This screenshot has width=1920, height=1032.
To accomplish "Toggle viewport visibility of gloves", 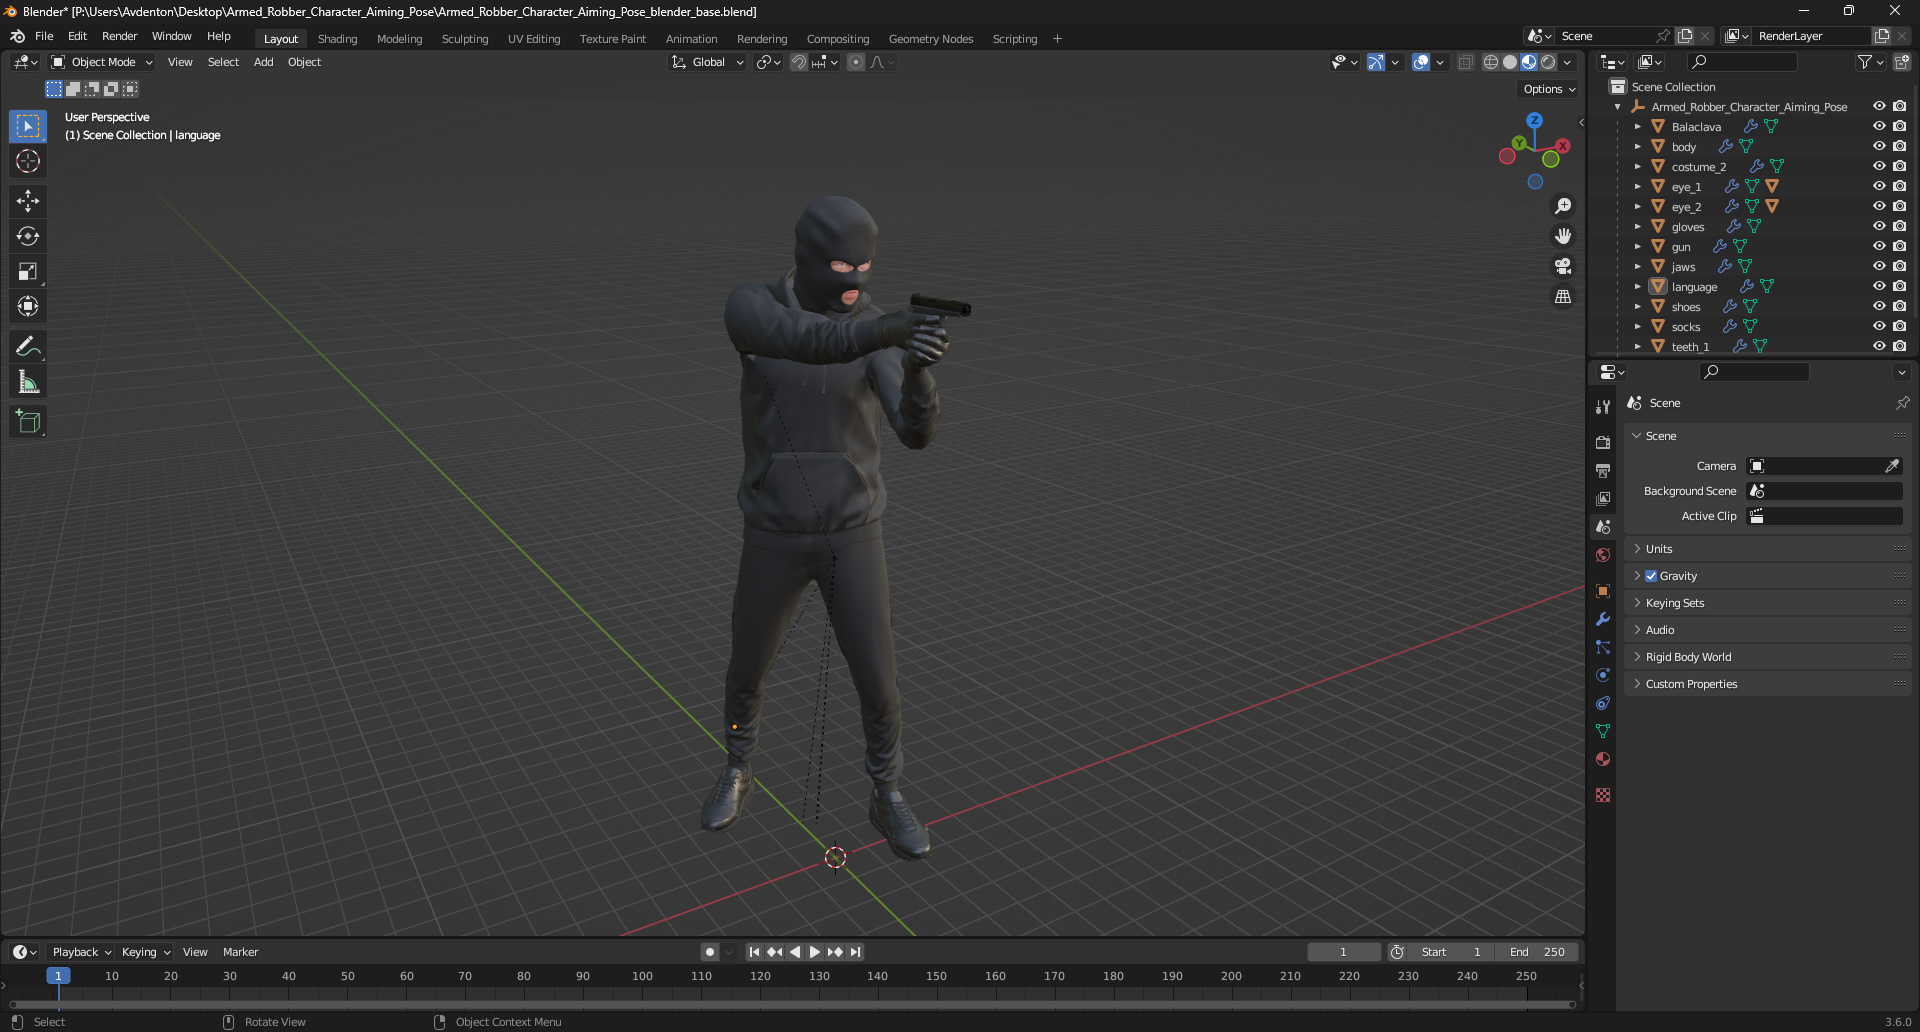I will 1879,226.
